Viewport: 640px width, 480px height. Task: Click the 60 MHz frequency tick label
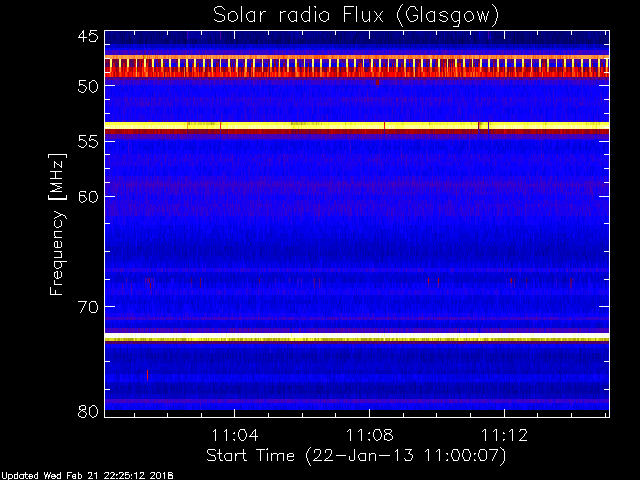(x=88, y=197)
